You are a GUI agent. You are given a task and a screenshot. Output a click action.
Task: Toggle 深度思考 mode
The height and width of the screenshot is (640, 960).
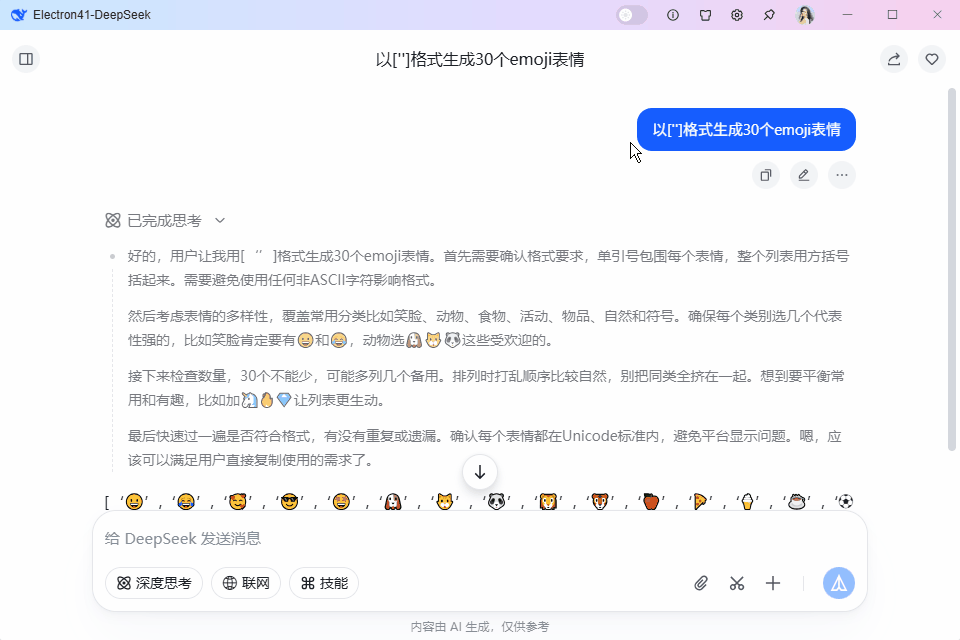pyautogui.click(x=154, y=583)
